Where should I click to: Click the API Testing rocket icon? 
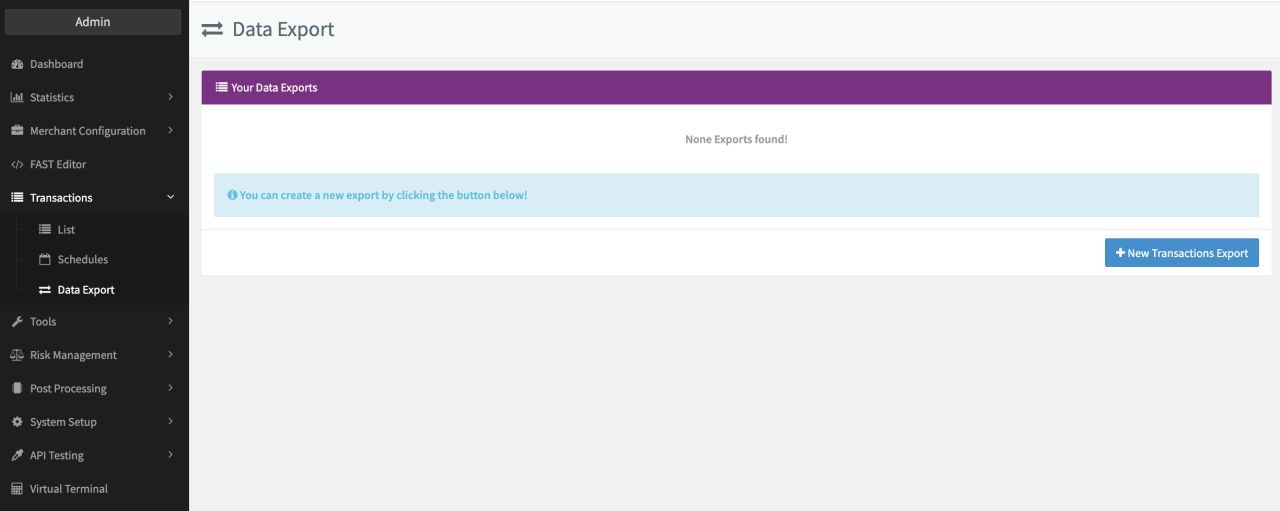(x=17, y=455)
